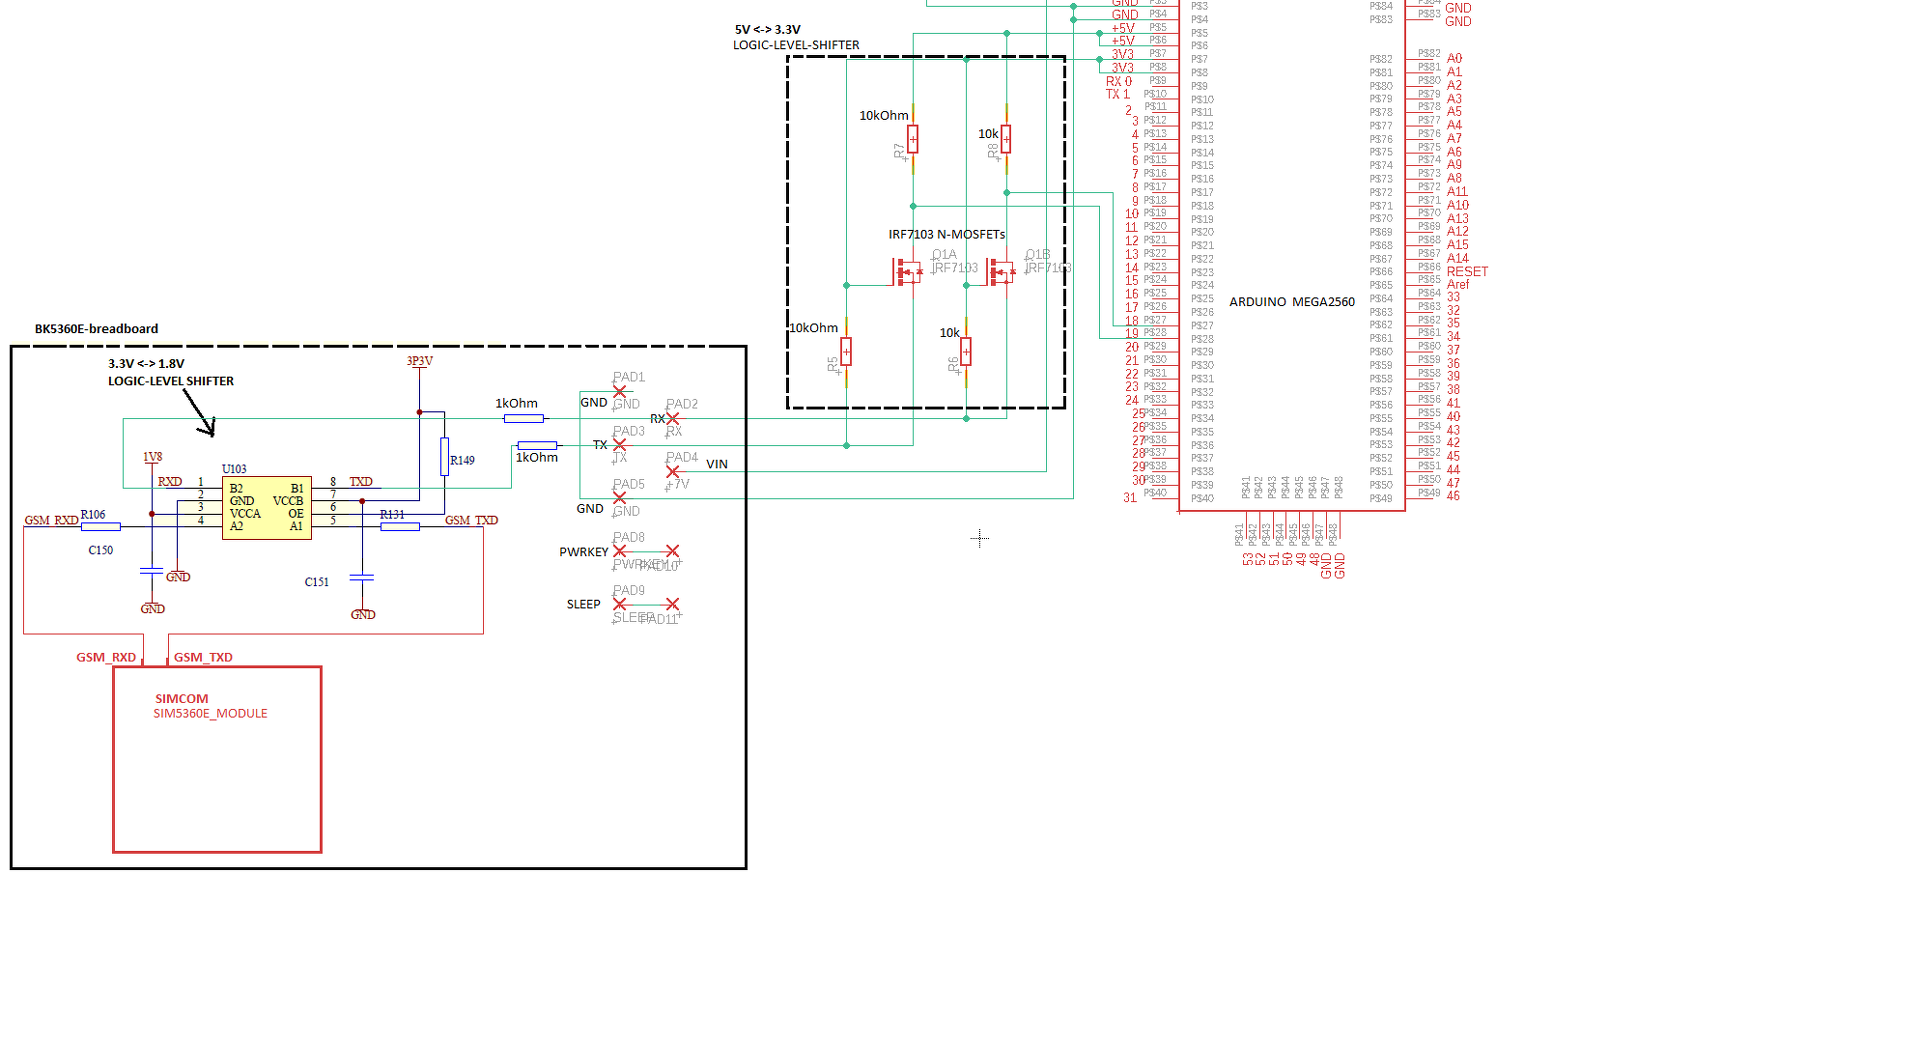Click the PWRKEY text label
This screenshot has width=1920, height=1043.
coord(584,552)
